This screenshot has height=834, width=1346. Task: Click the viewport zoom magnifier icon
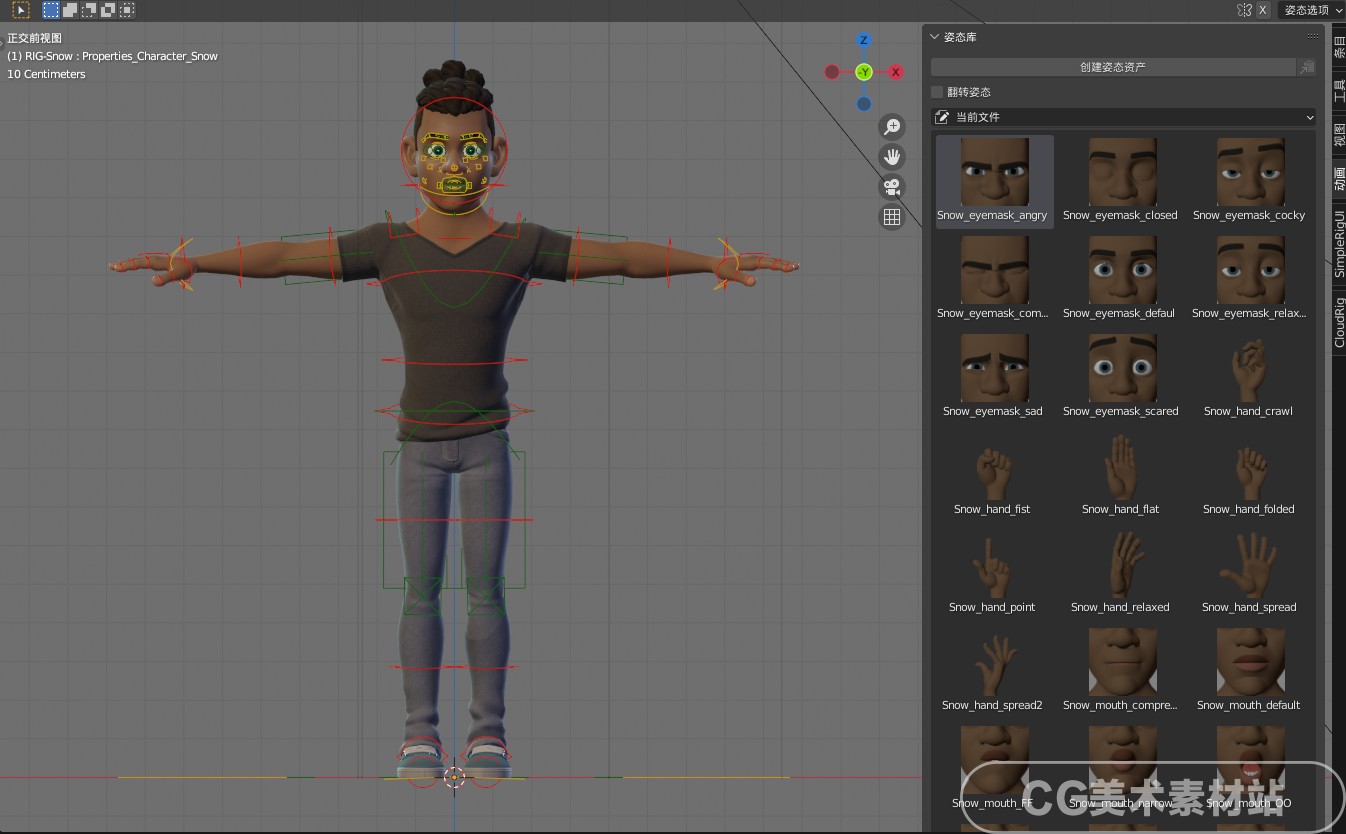coord(891,126)
